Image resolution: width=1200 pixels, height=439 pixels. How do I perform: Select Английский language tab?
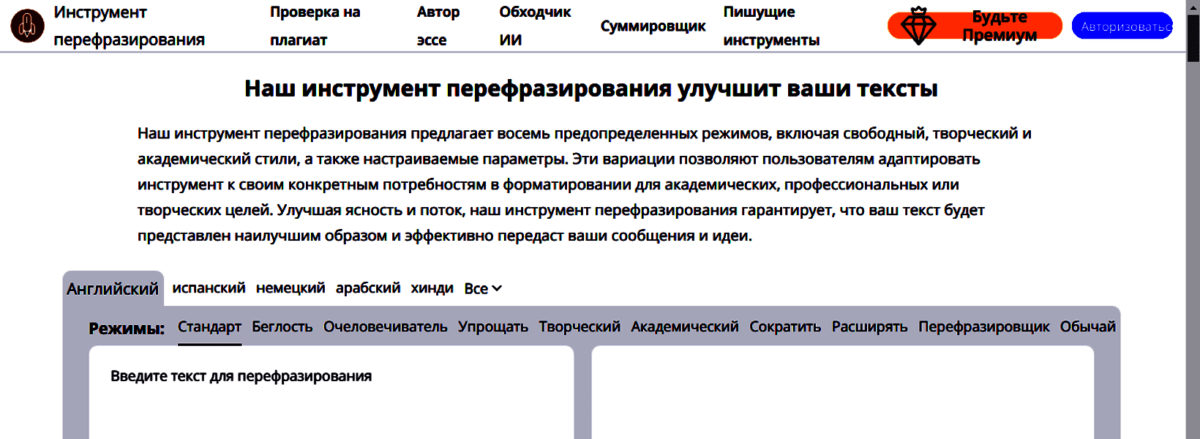tap(113, 289)
